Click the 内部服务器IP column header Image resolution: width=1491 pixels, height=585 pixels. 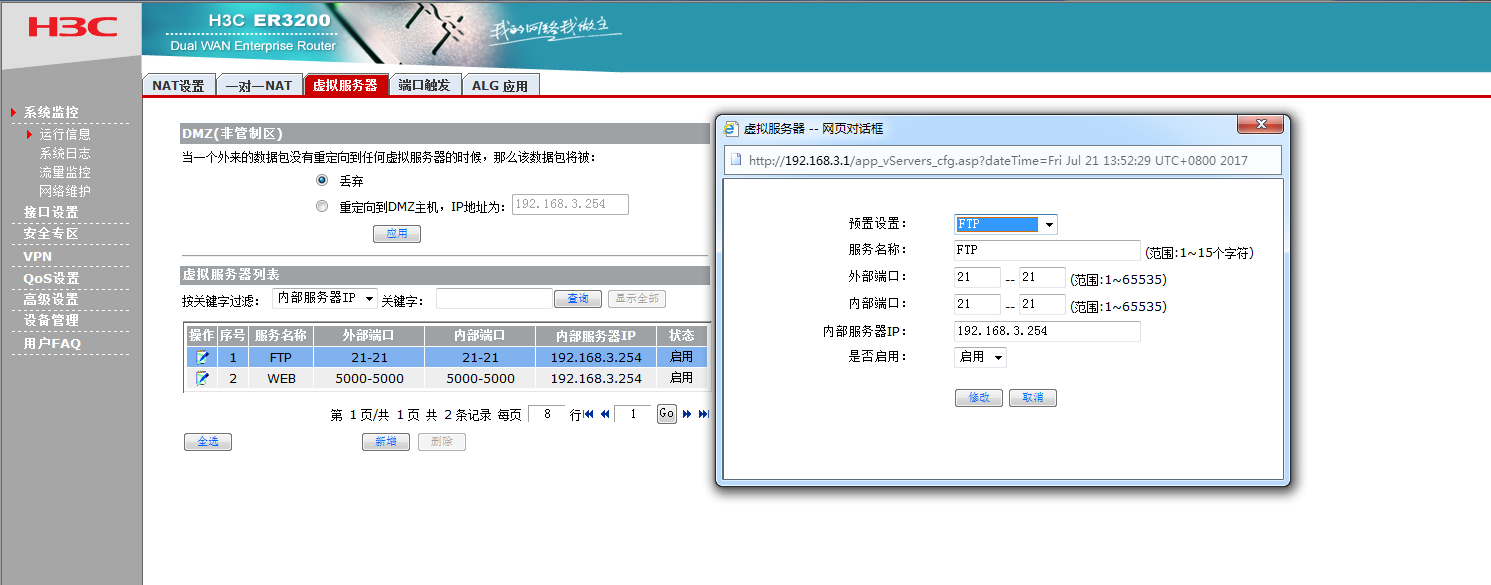pos(596,336)
